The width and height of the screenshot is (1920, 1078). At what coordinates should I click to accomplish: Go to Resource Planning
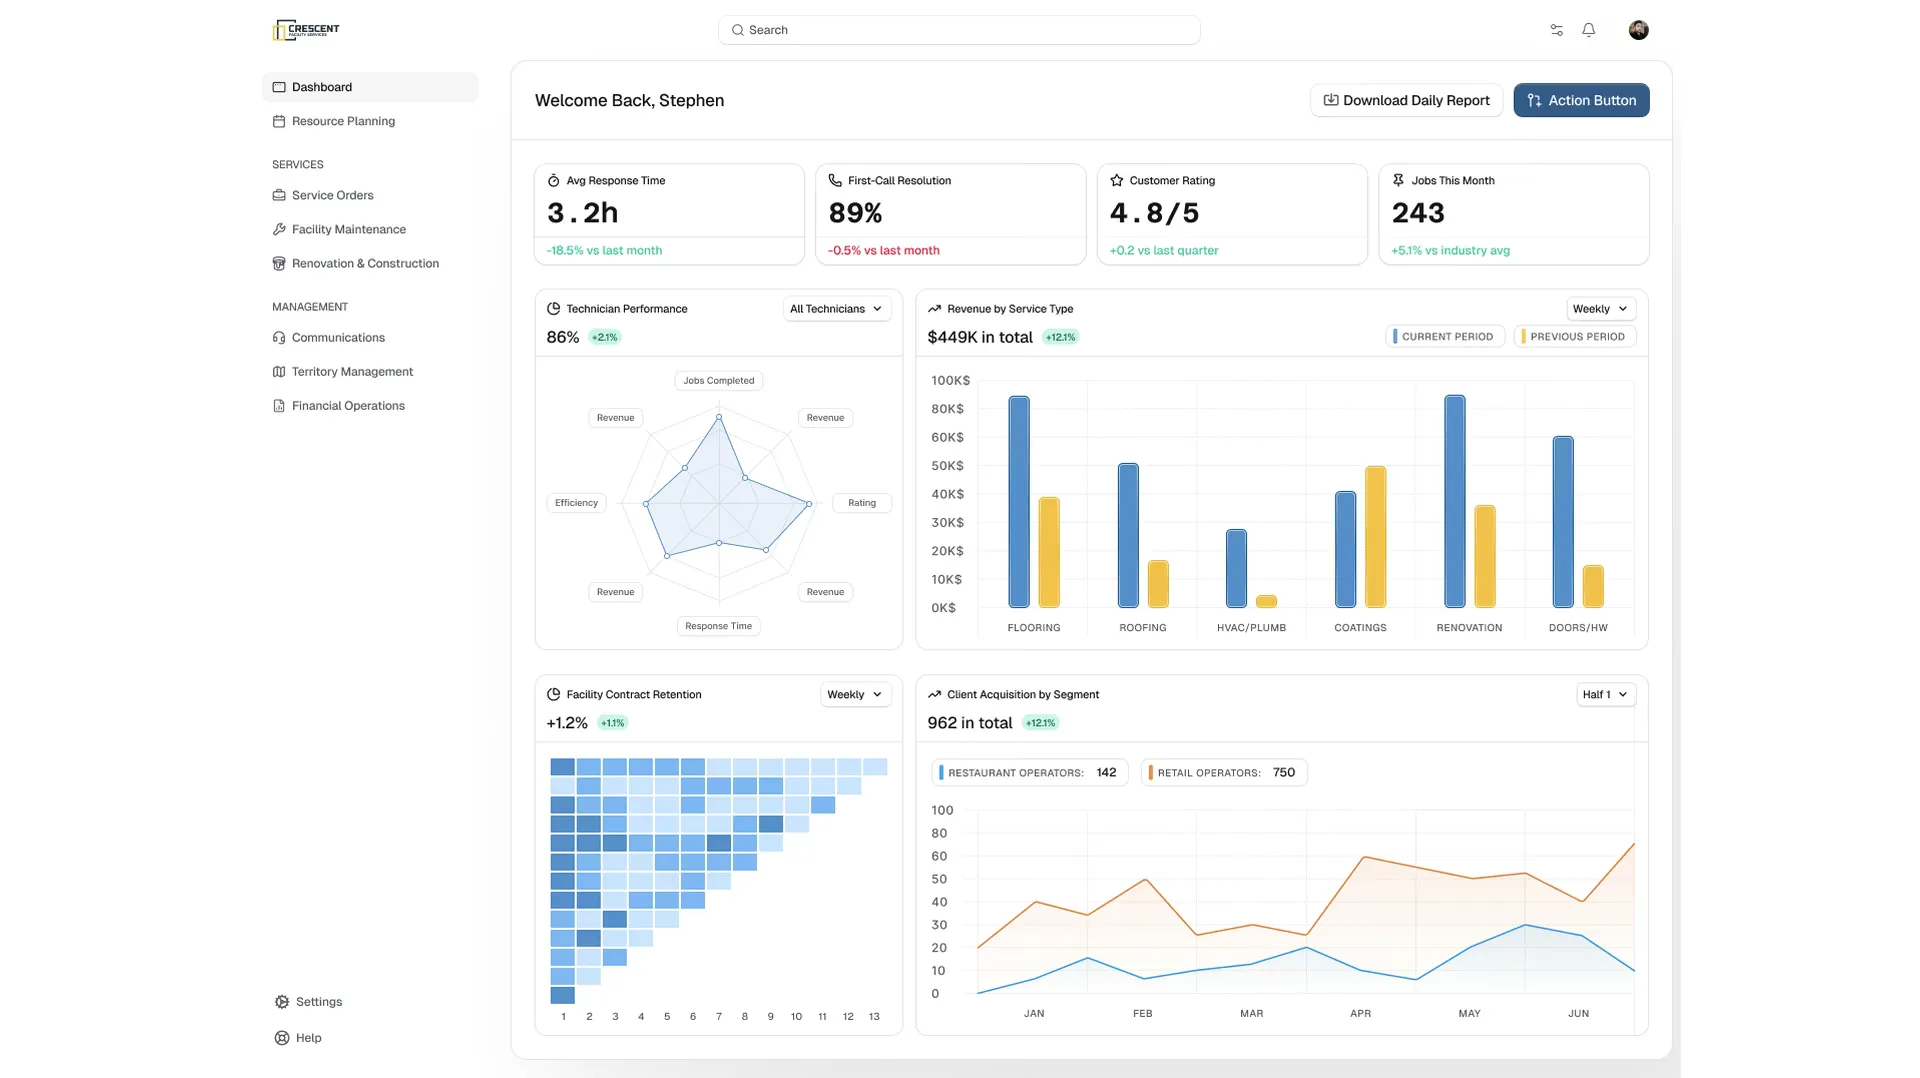370,121
